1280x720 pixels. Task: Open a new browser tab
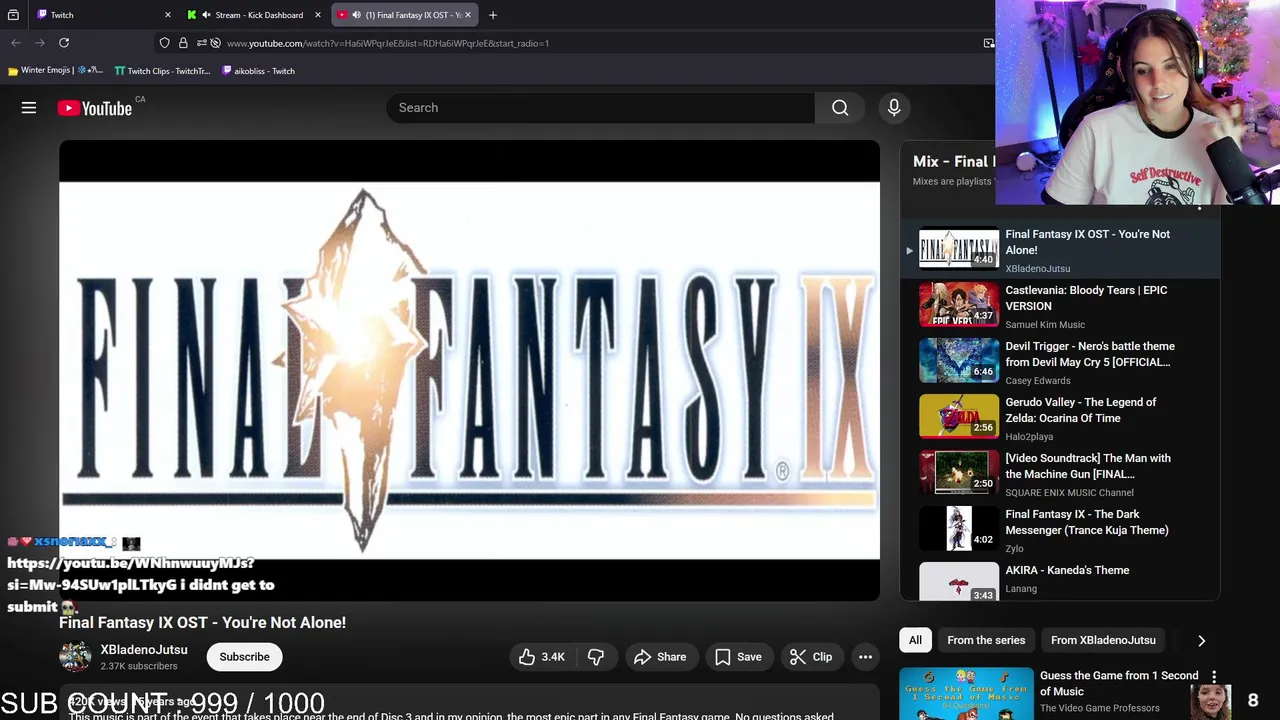coord(493,15)
